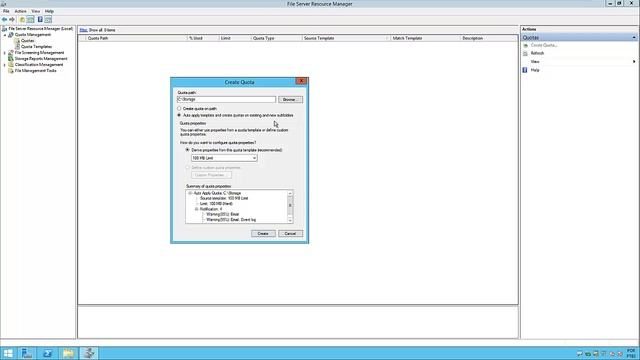Viewport: 640px width, 360px height.
Task: Open Server Manager from the taskbar
Action: click(27, 353)
